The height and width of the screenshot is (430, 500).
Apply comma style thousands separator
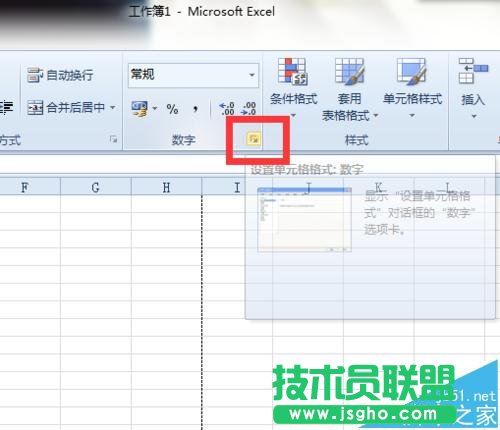pyautogui.click(x=195, y=108)
